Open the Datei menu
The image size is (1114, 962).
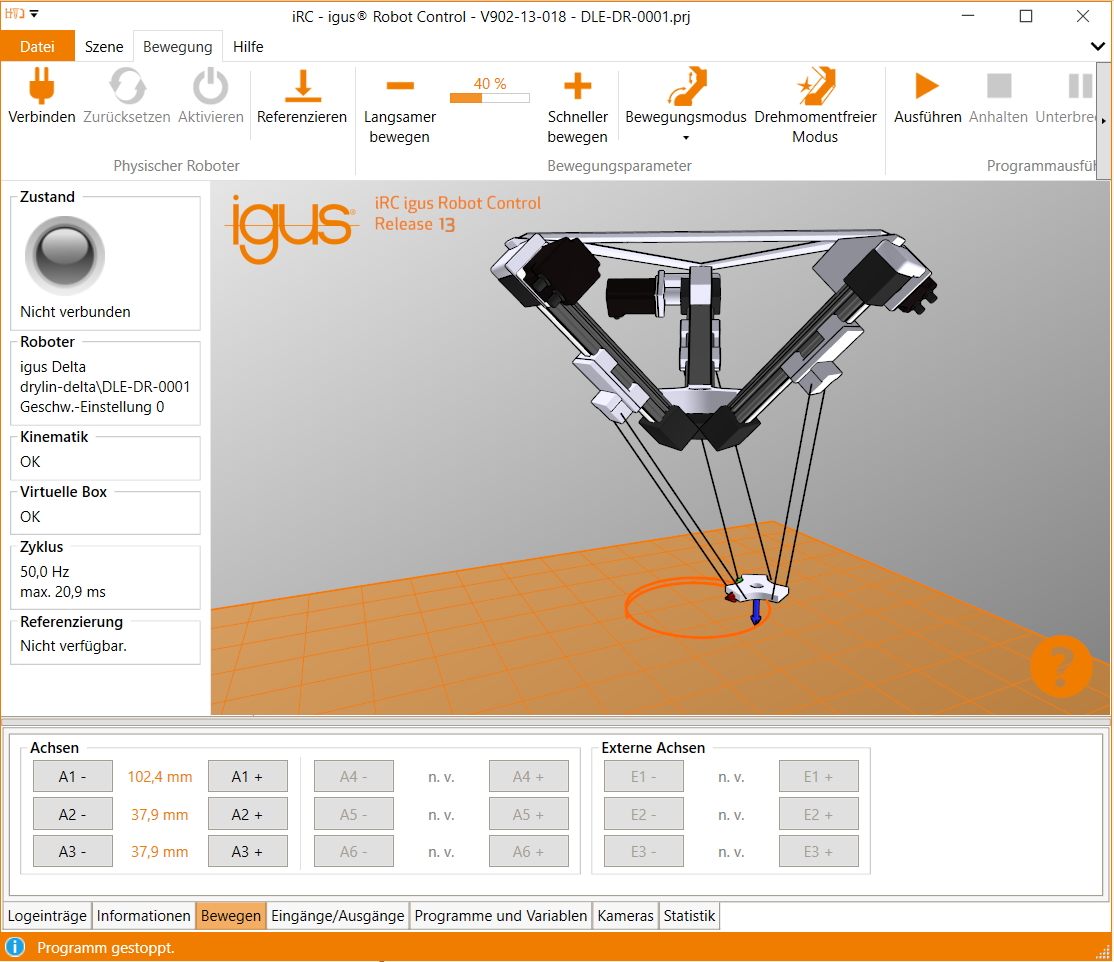tap(38, 46)
